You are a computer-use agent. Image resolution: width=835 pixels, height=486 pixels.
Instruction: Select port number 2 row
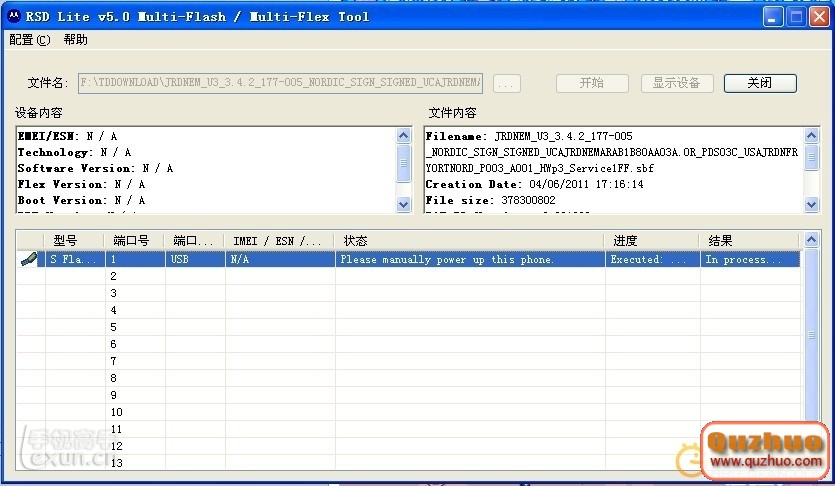point(408,276)
